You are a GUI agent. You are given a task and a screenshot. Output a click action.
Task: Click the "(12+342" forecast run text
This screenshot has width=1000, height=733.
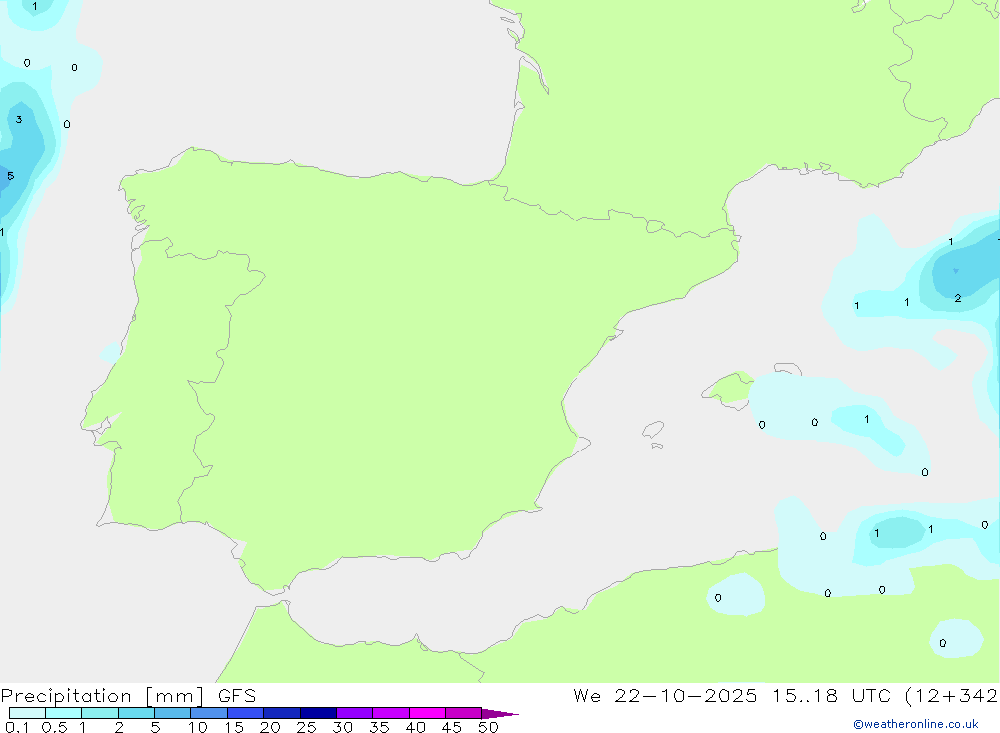(x=951, y=696)
